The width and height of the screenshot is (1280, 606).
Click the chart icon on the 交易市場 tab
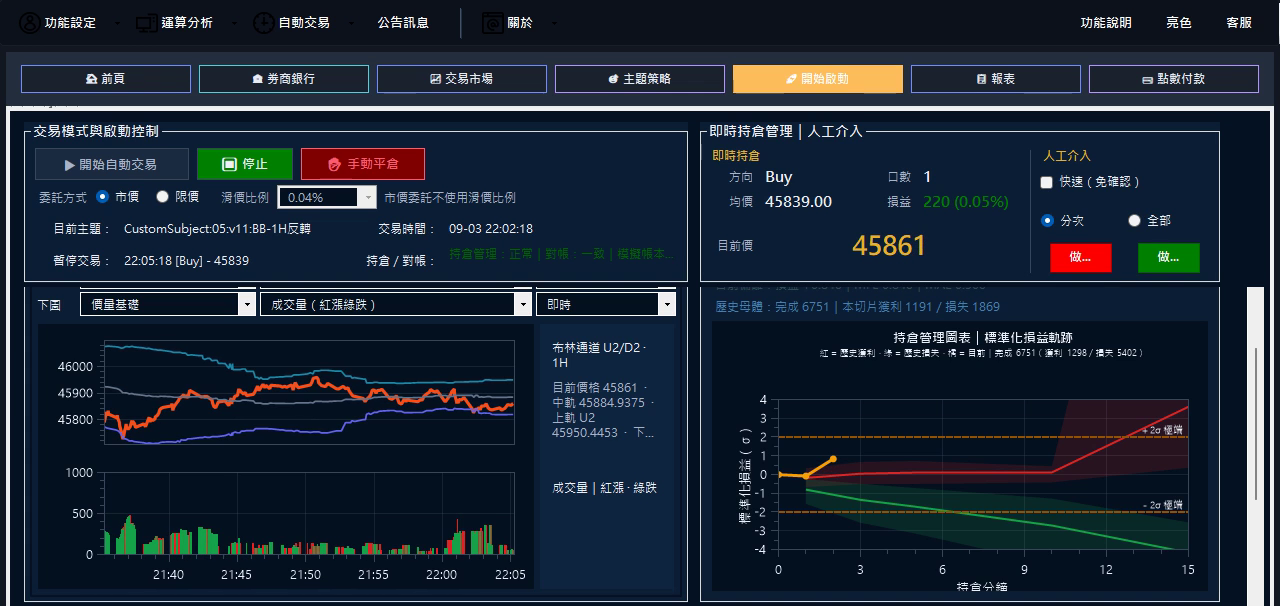click(x=435, y=79)
